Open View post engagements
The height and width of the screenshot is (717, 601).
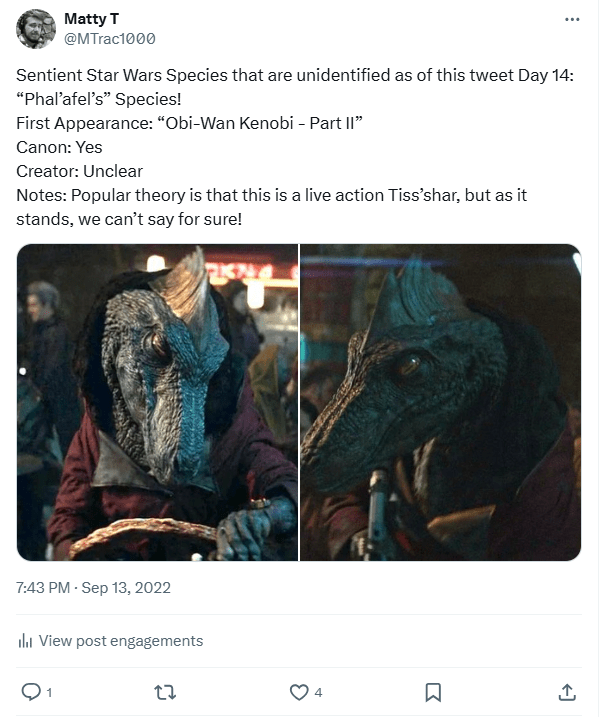(x=120, y=641)
